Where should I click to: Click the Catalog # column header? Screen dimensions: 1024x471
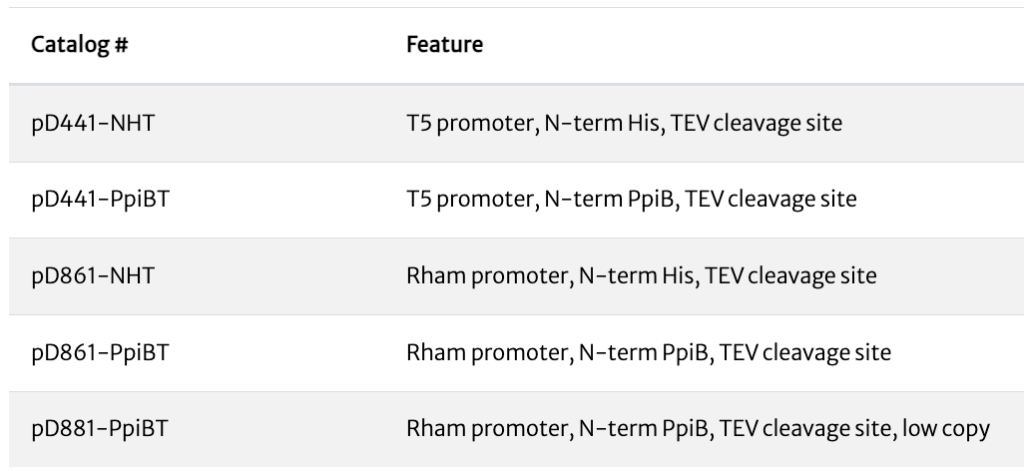(80, 44)
